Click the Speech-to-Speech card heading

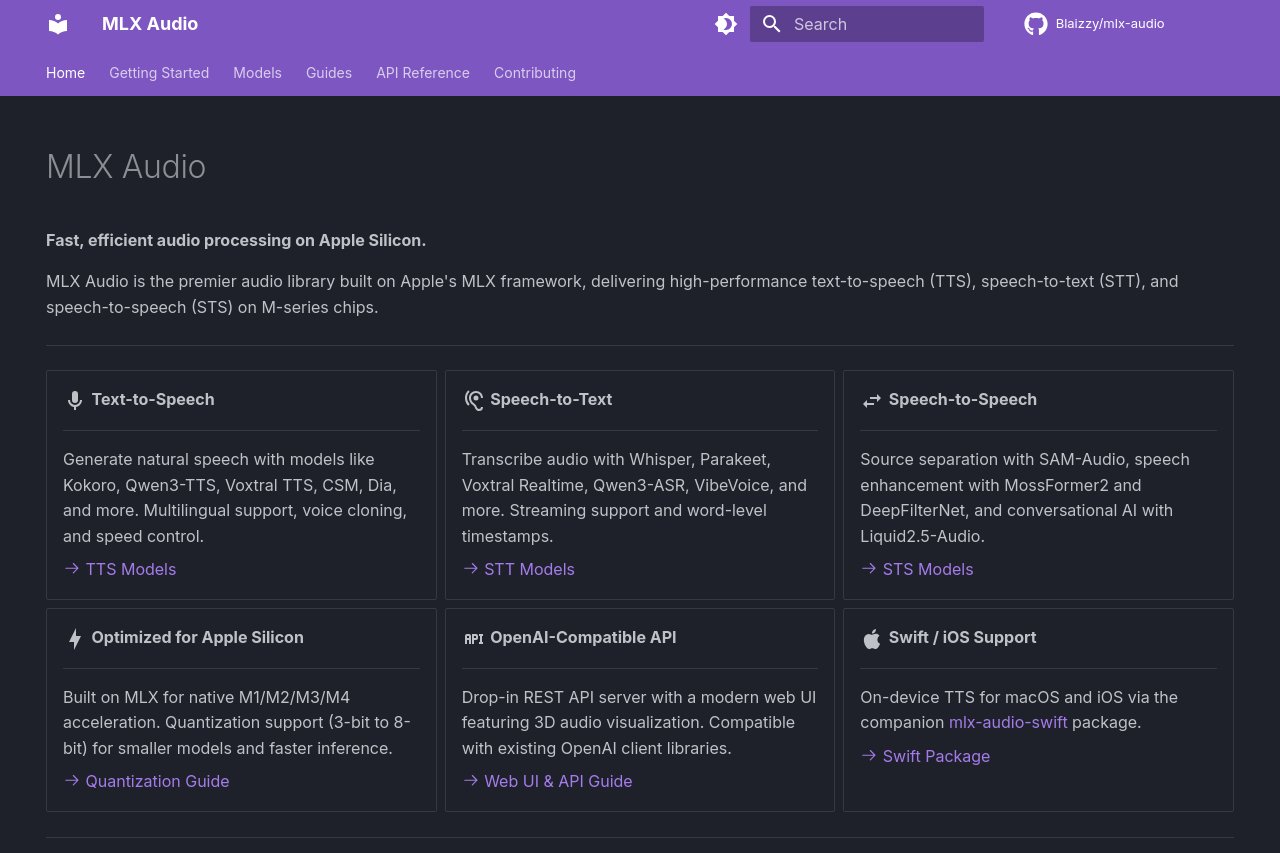pyautogui.click(x=963, y=399)
